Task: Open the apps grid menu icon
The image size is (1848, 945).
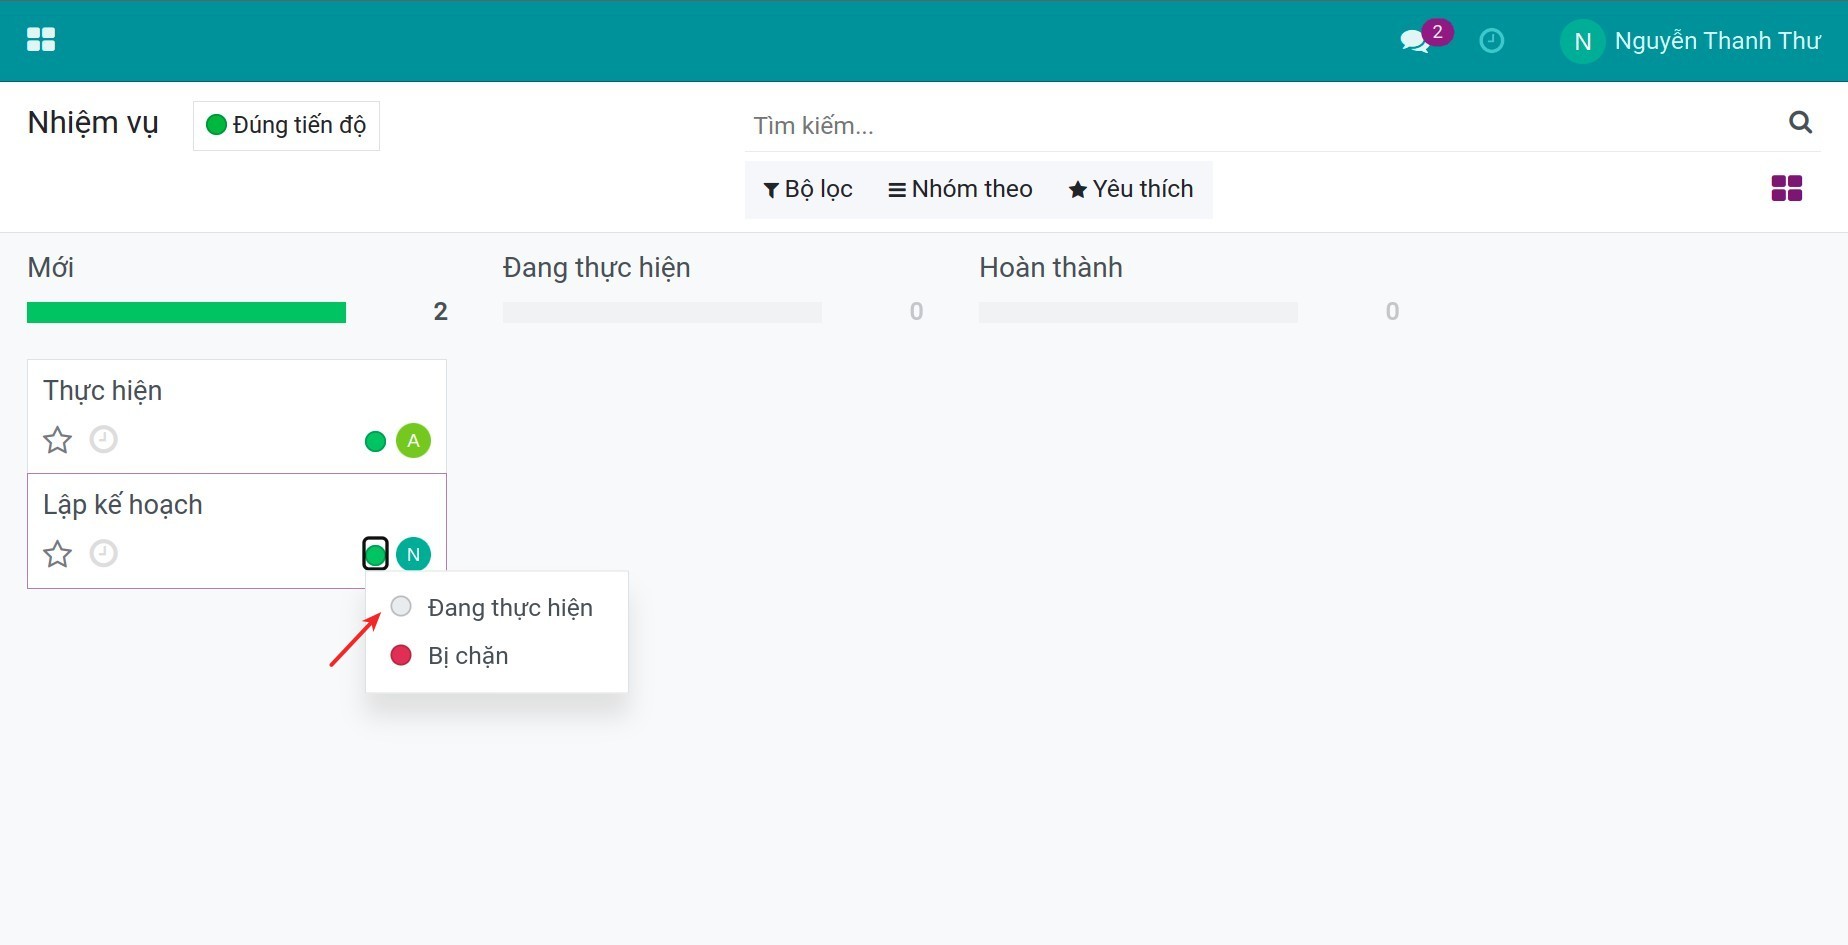Action: [x=41, y=40]
